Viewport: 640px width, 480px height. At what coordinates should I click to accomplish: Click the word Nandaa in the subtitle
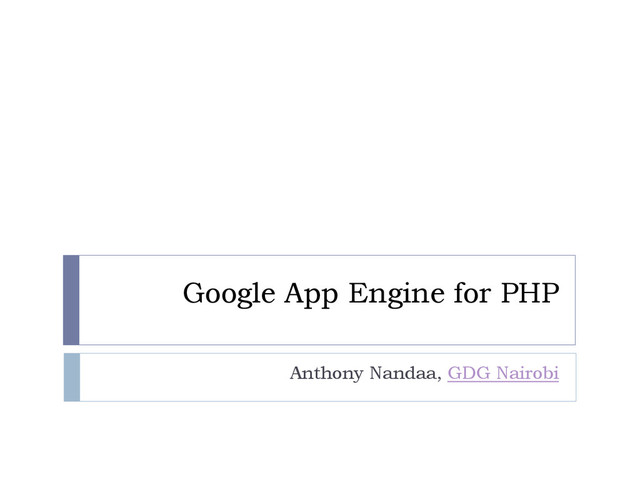403,373
